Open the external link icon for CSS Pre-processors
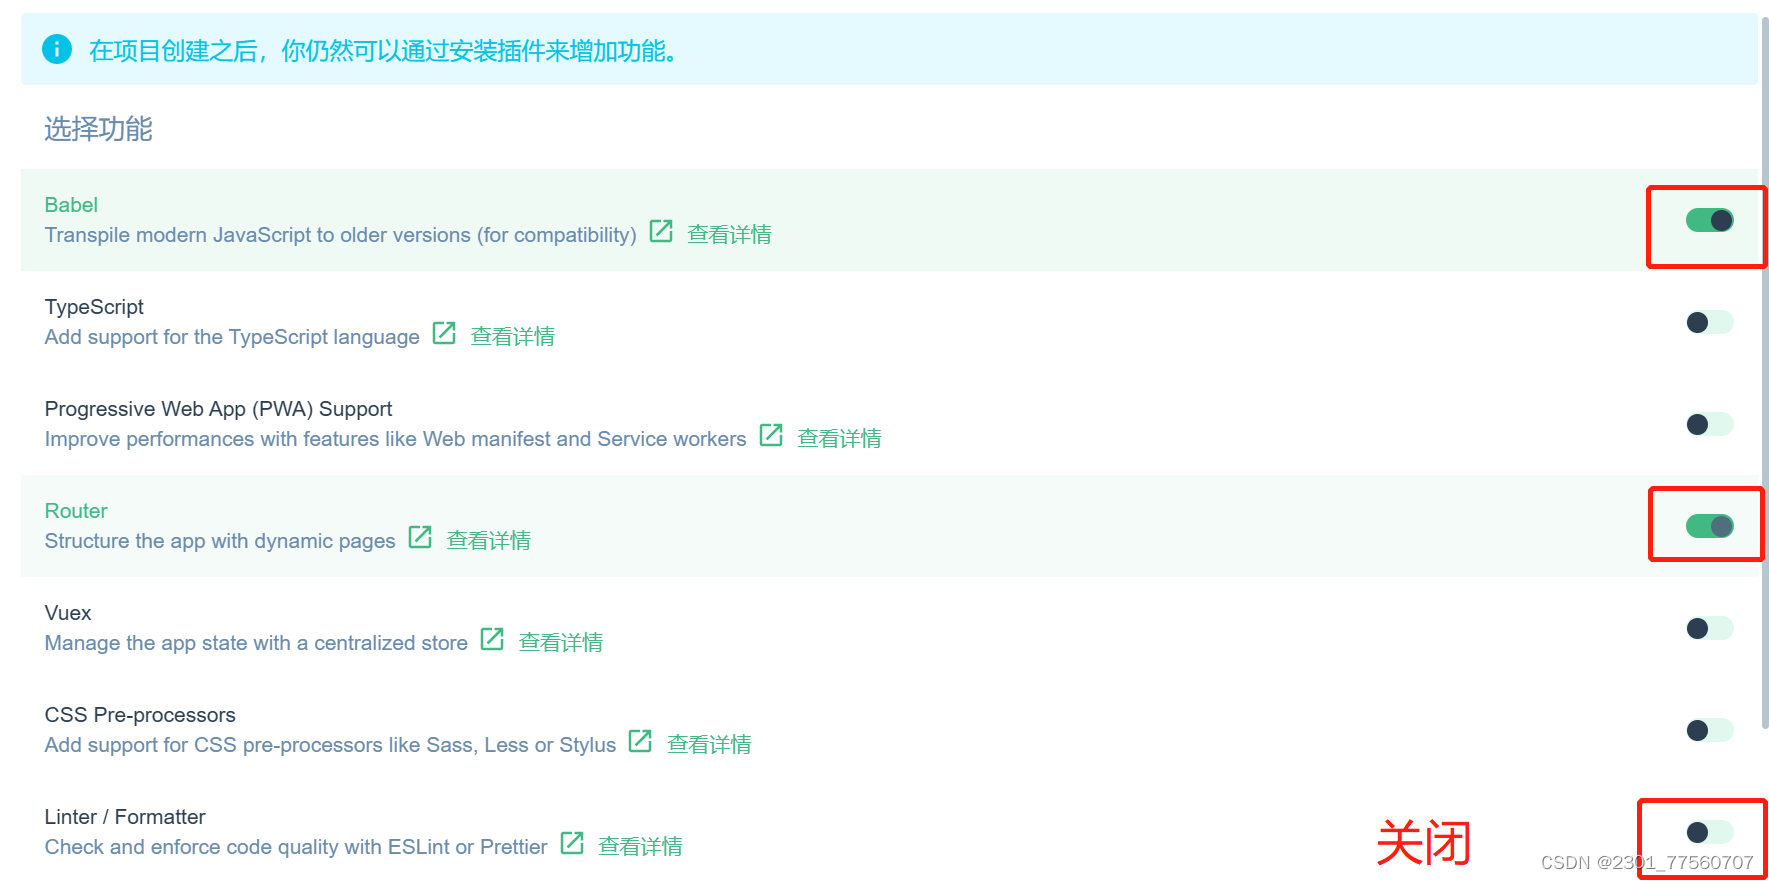 pyautogui.click(x=640, y=741)
